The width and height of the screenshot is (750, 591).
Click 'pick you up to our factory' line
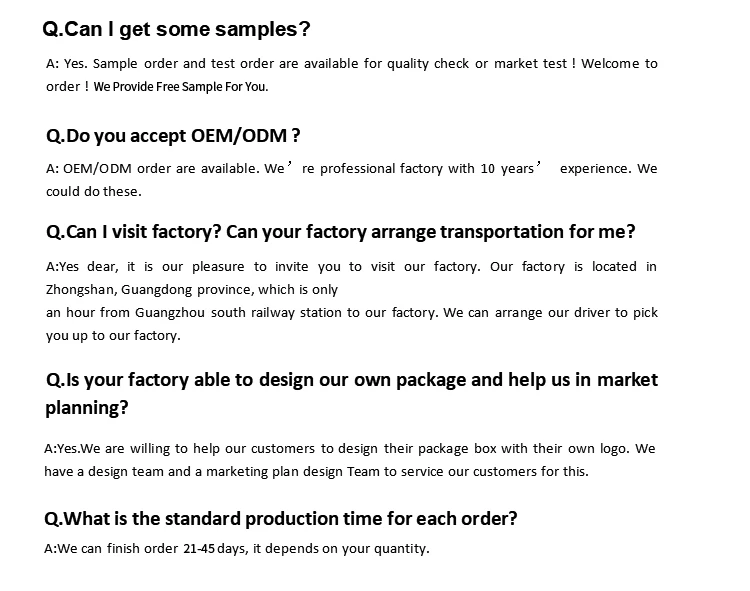113,336
